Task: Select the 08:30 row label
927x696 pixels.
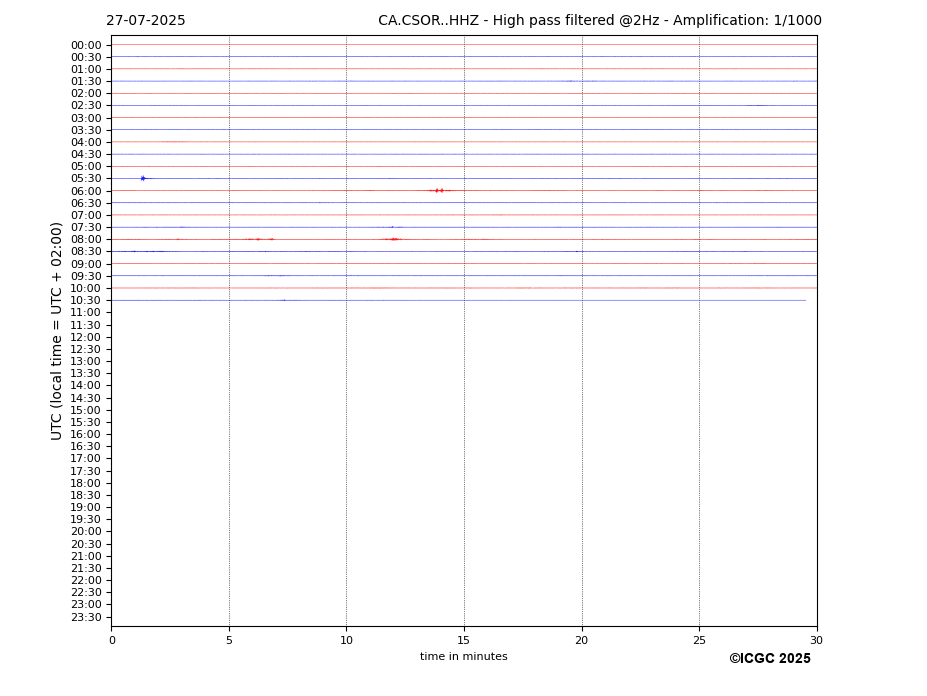Action: [86, 252]
